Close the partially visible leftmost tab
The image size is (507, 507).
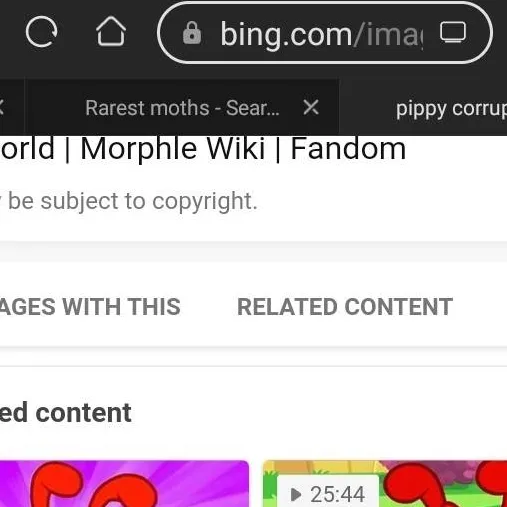pyautogui.click(x=1, y=107)
